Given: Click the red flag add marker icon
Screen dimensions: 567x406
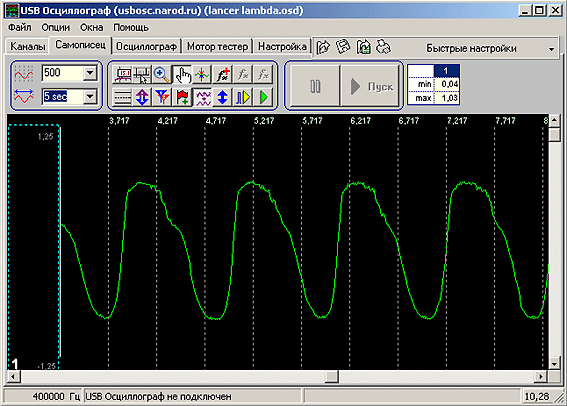Looking at the screenshot, I should click(182, 97).
